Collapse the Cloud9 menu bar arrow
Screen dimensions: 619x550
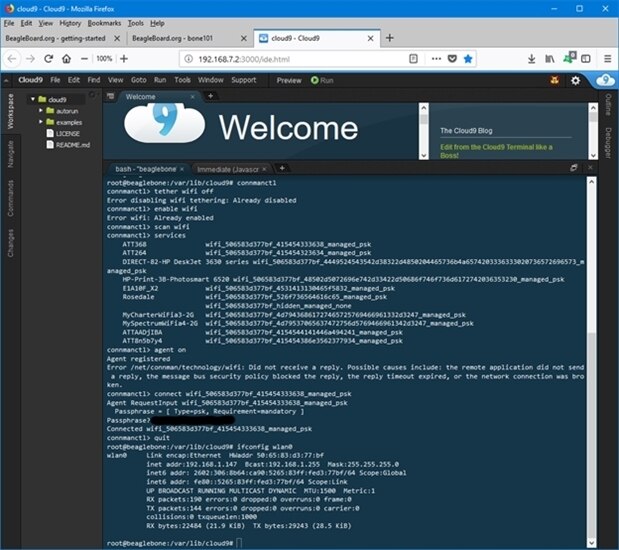6,81
